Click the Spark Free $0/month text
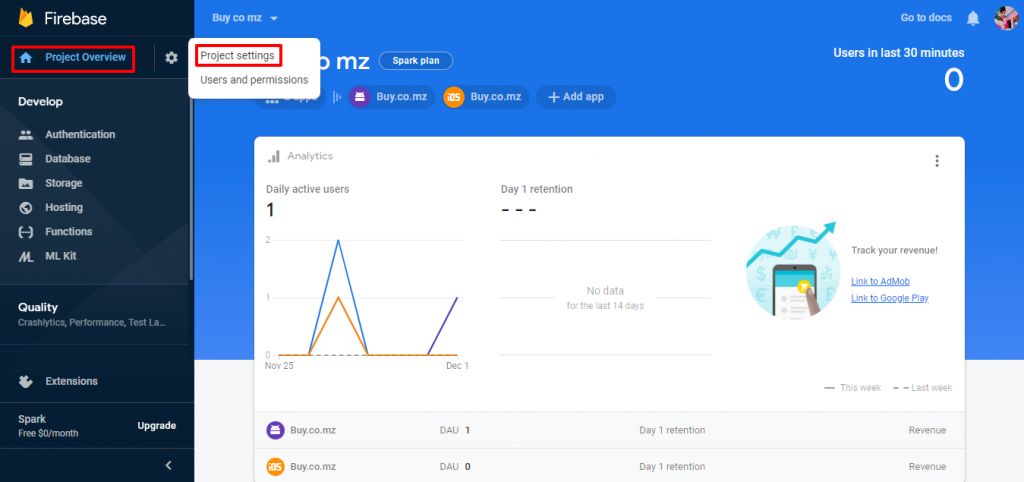This screenshot has width=1024, height=482. tap(49, 426)
